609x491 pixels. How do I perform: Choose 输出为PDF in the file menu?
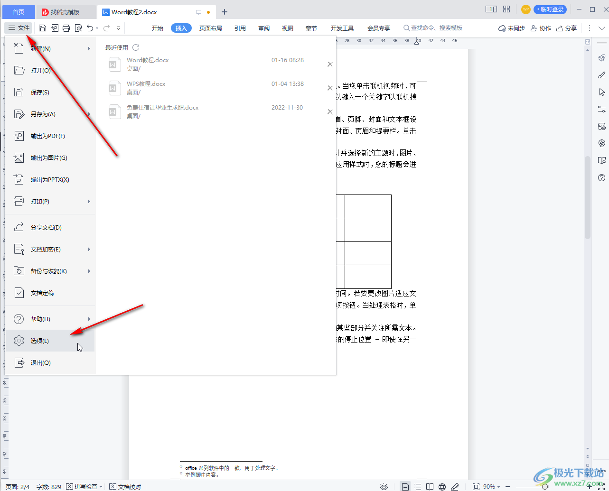point(51,136)
